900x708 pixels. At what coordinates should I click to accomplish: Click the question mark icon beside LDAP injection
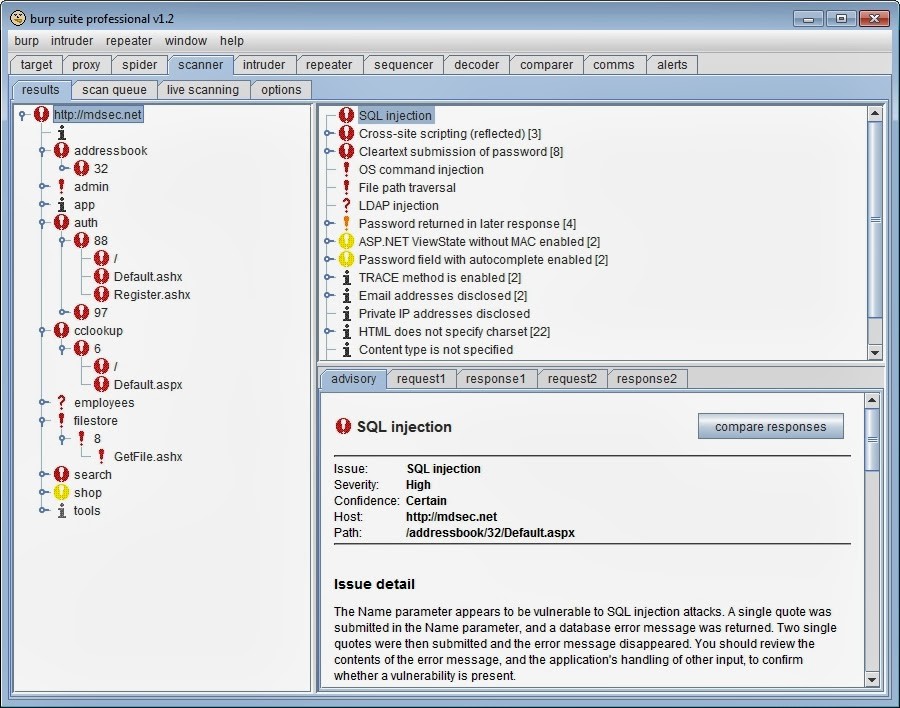[346, 205]
